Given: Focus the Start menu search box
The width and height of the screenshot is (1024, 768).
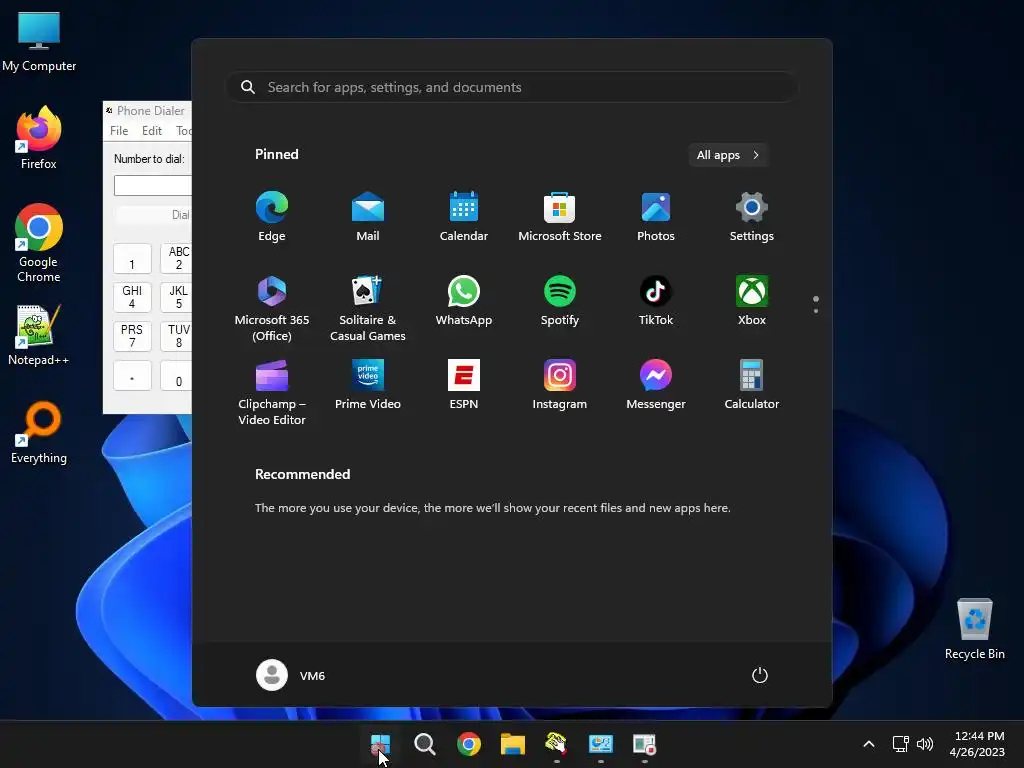Looking at the screenshot, I should tap(511, 88).
